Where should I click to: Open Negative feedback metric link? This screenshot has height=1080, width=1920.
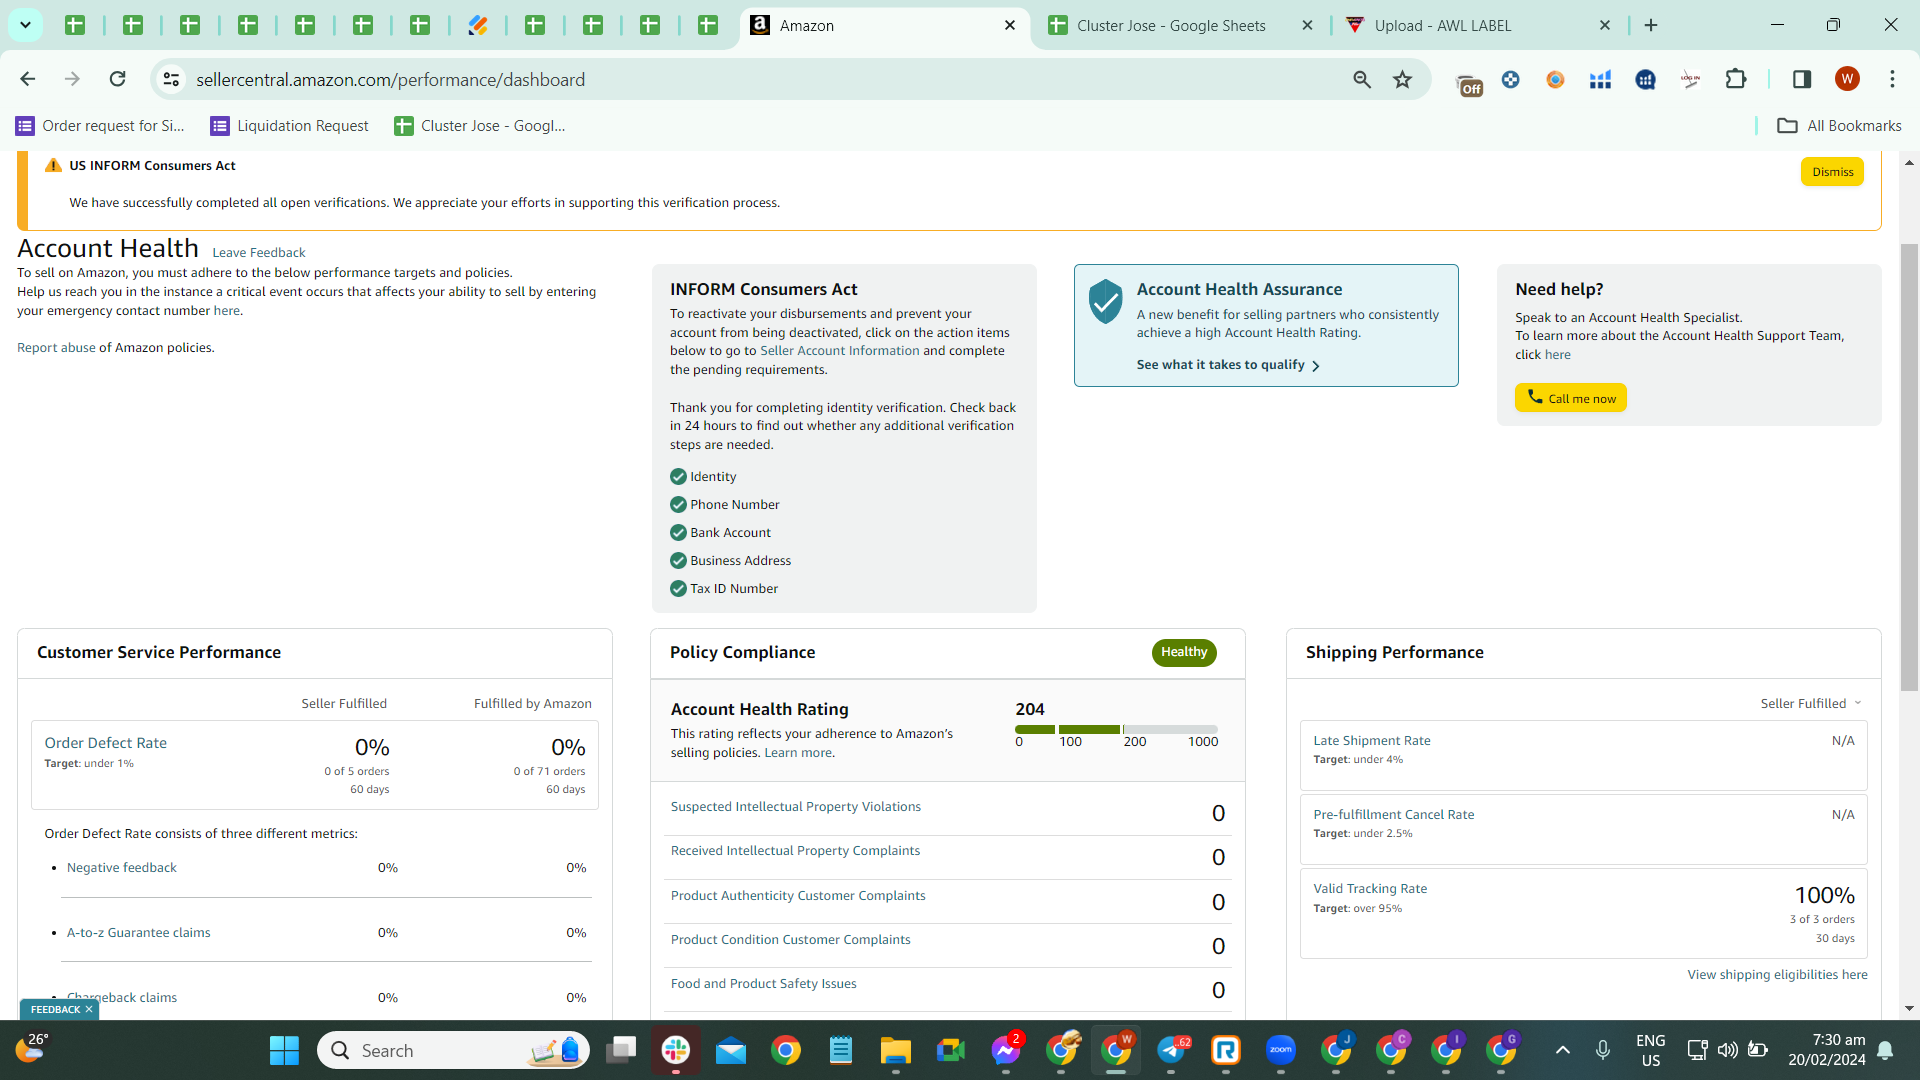122,868
